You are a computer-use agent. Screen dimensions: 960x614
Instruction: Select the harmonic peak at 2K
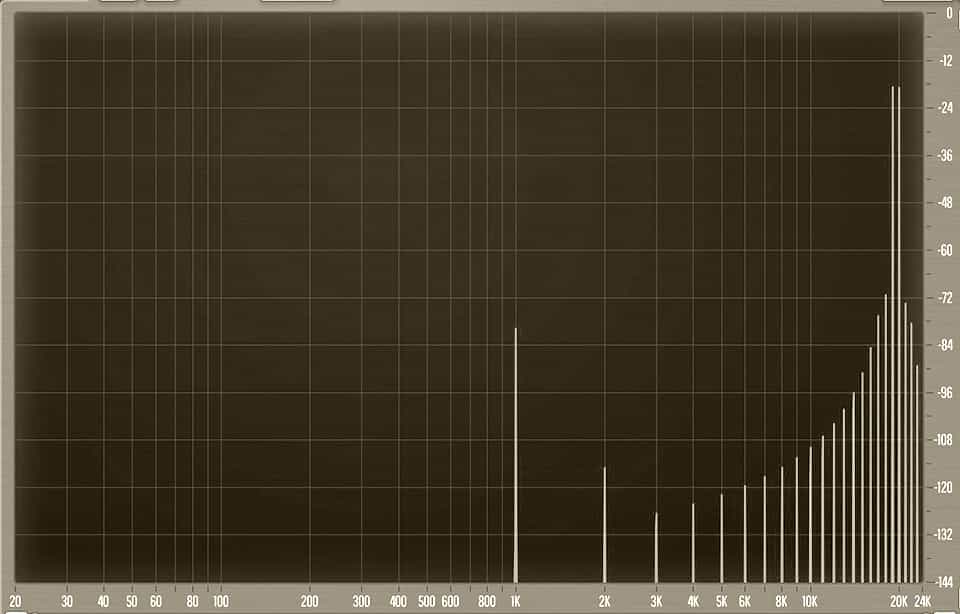click(x=604, y=524)
